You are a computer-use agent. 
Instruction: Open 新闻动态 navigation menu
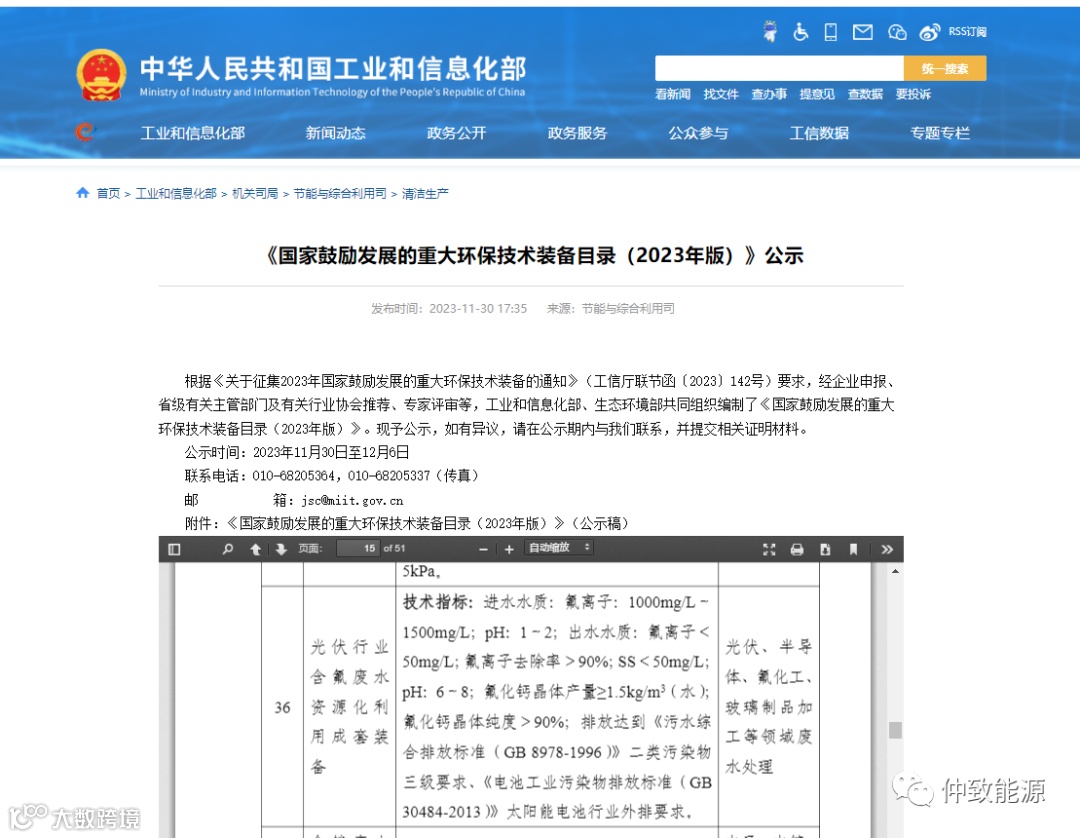click(335, 133)
